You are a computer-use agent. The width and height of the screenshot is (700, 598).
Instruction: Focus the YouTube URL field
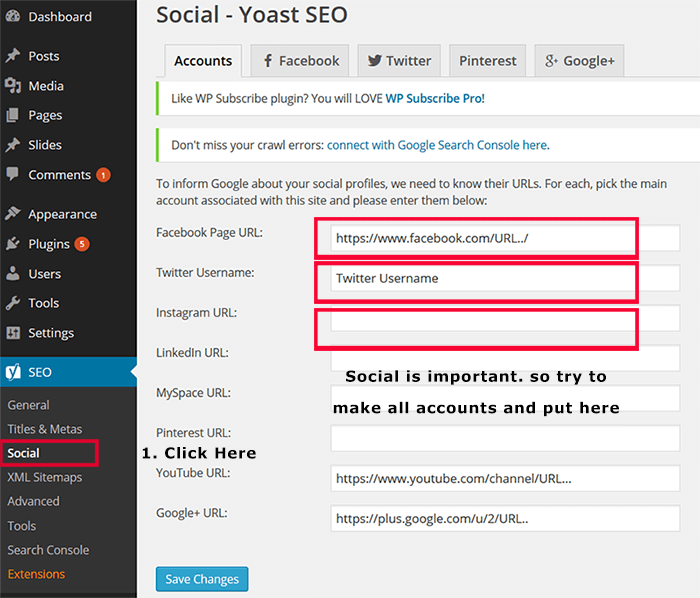point(505,478)
